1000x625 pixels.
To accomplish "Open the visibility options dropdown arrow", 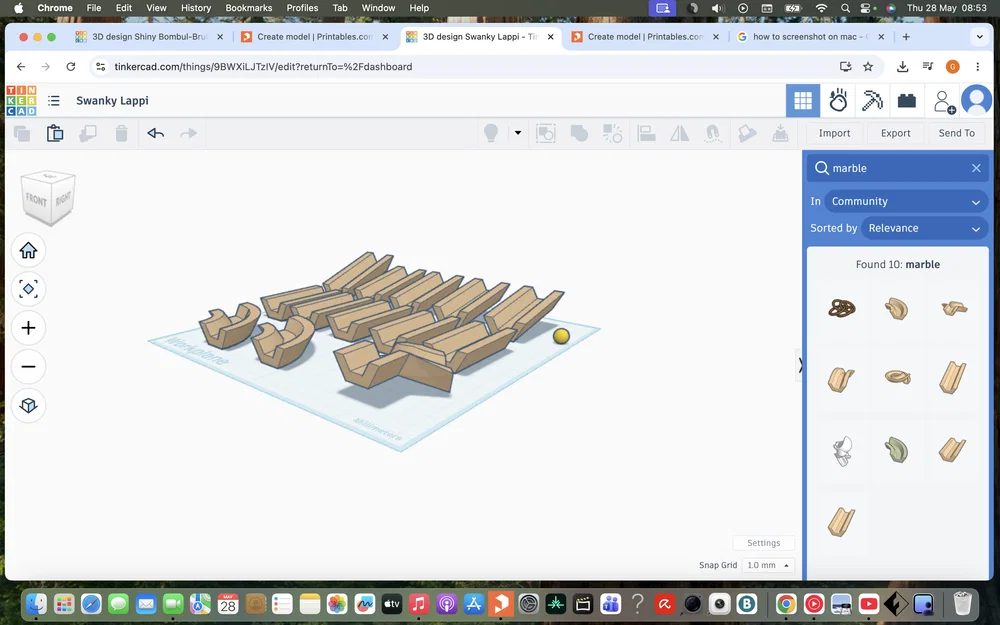I will 518,133.
